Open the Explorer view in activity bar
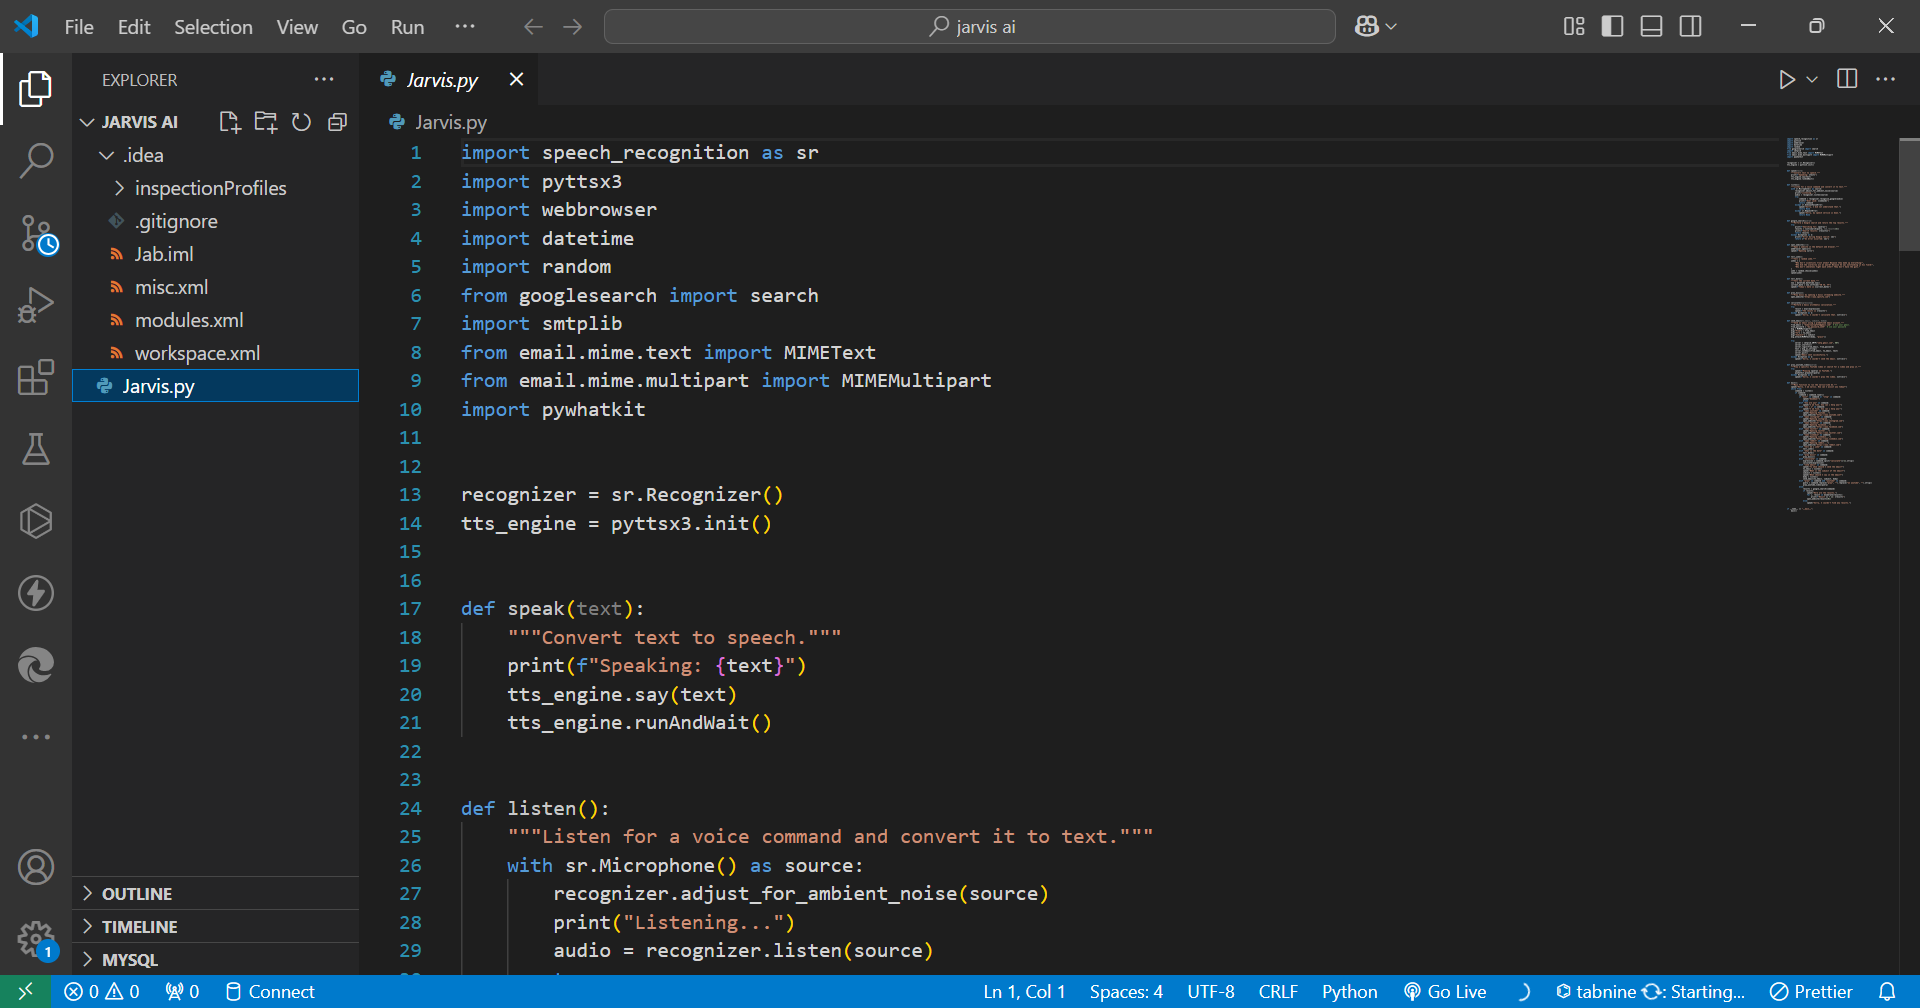 pos(36,89)
